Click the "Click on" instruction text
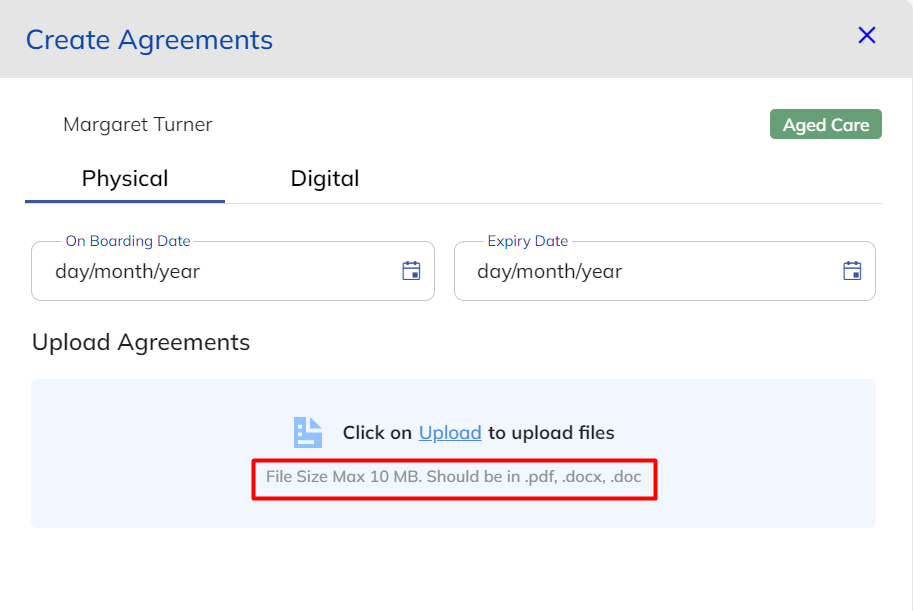 tap(377, 433)
